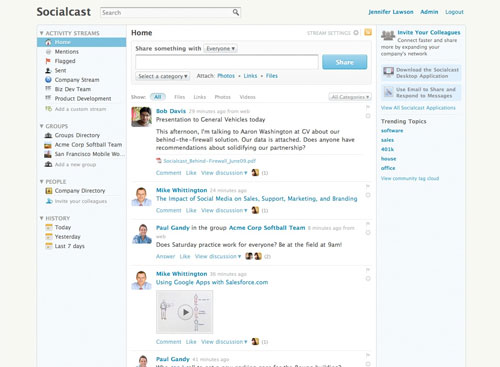500x367 pixels.
Task: Click the orange RSS feed icon
Action: click(x=368, y=32)
